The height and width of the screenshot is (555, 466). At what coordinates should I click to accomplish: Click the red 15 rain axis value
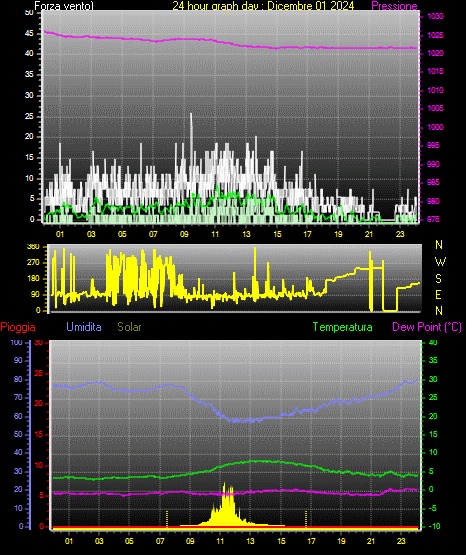point(39,434)
